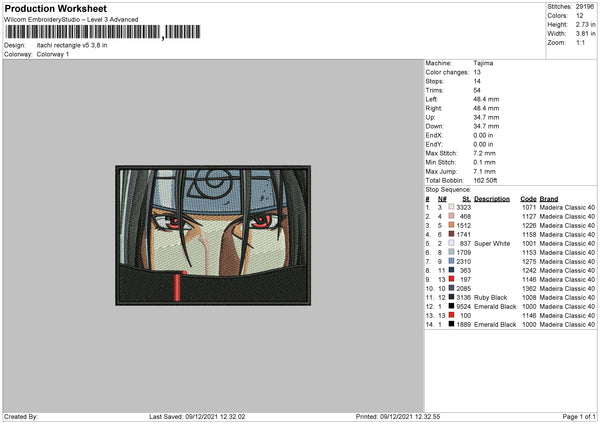This screenshot has width=600, height=424.
Task: Click the design name 'itachi rectangle v5 3,8 in'
Action: [72, 45]
